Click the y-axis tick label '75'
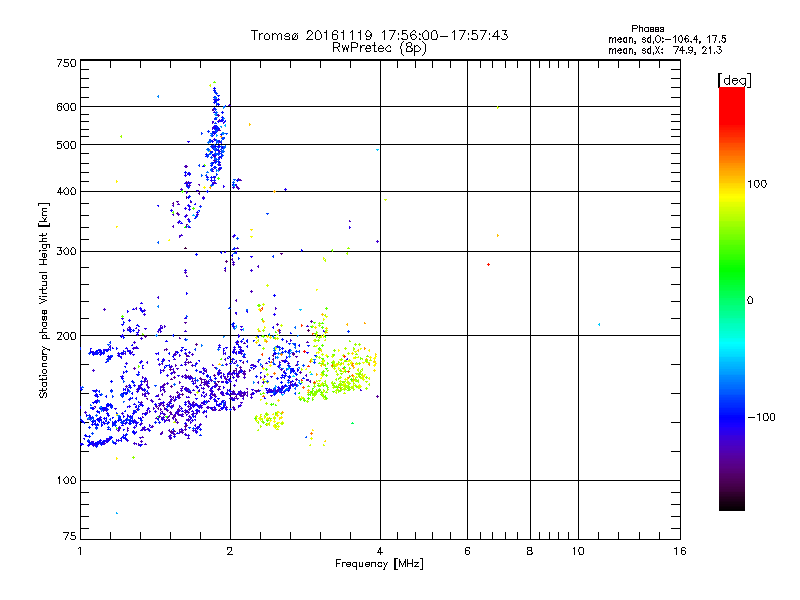Screen dimensions: 800x600 click(70, 536)
